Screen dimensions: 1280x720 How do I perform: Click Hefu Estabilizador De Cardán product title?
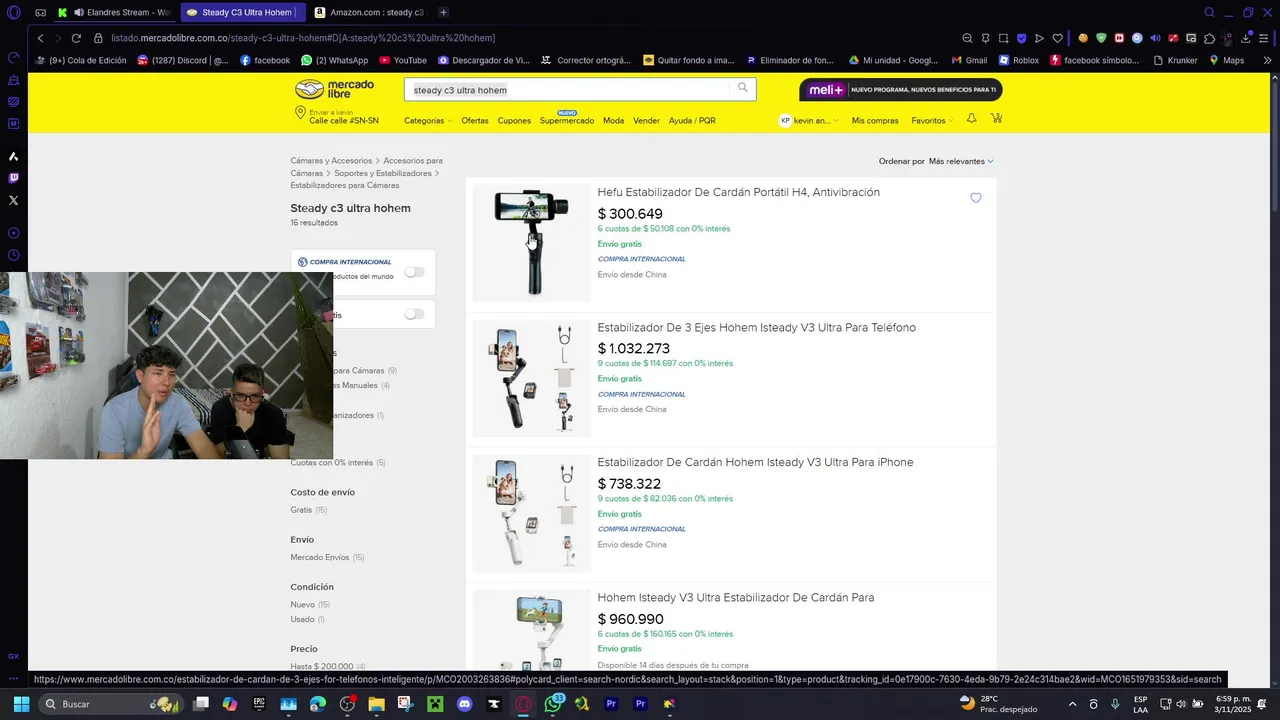[x=738, y=192]
